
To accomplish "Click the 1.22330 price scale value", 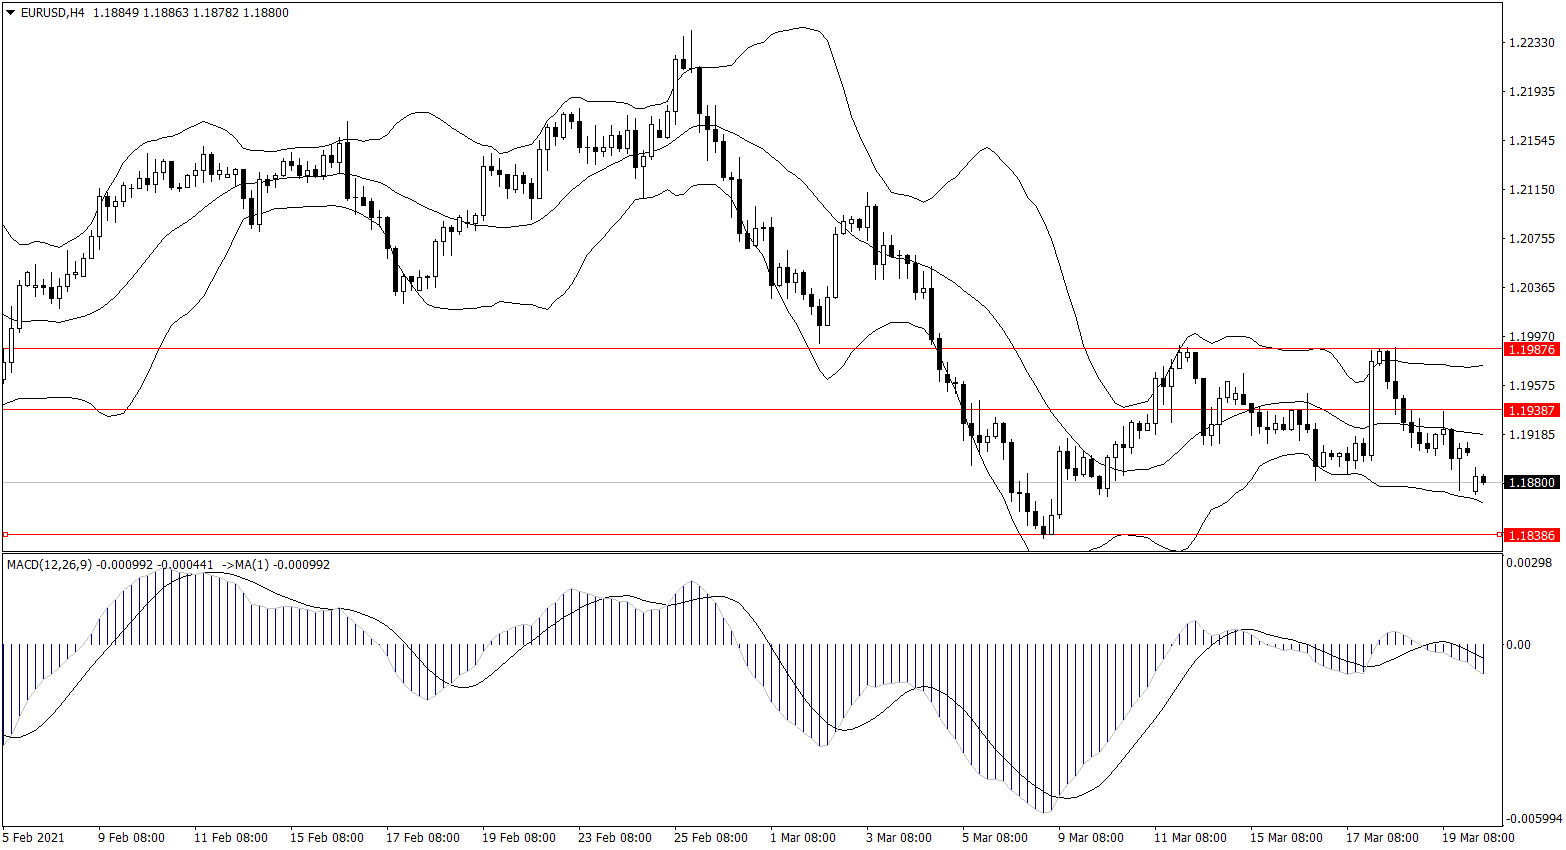I will coord(1531,43).
